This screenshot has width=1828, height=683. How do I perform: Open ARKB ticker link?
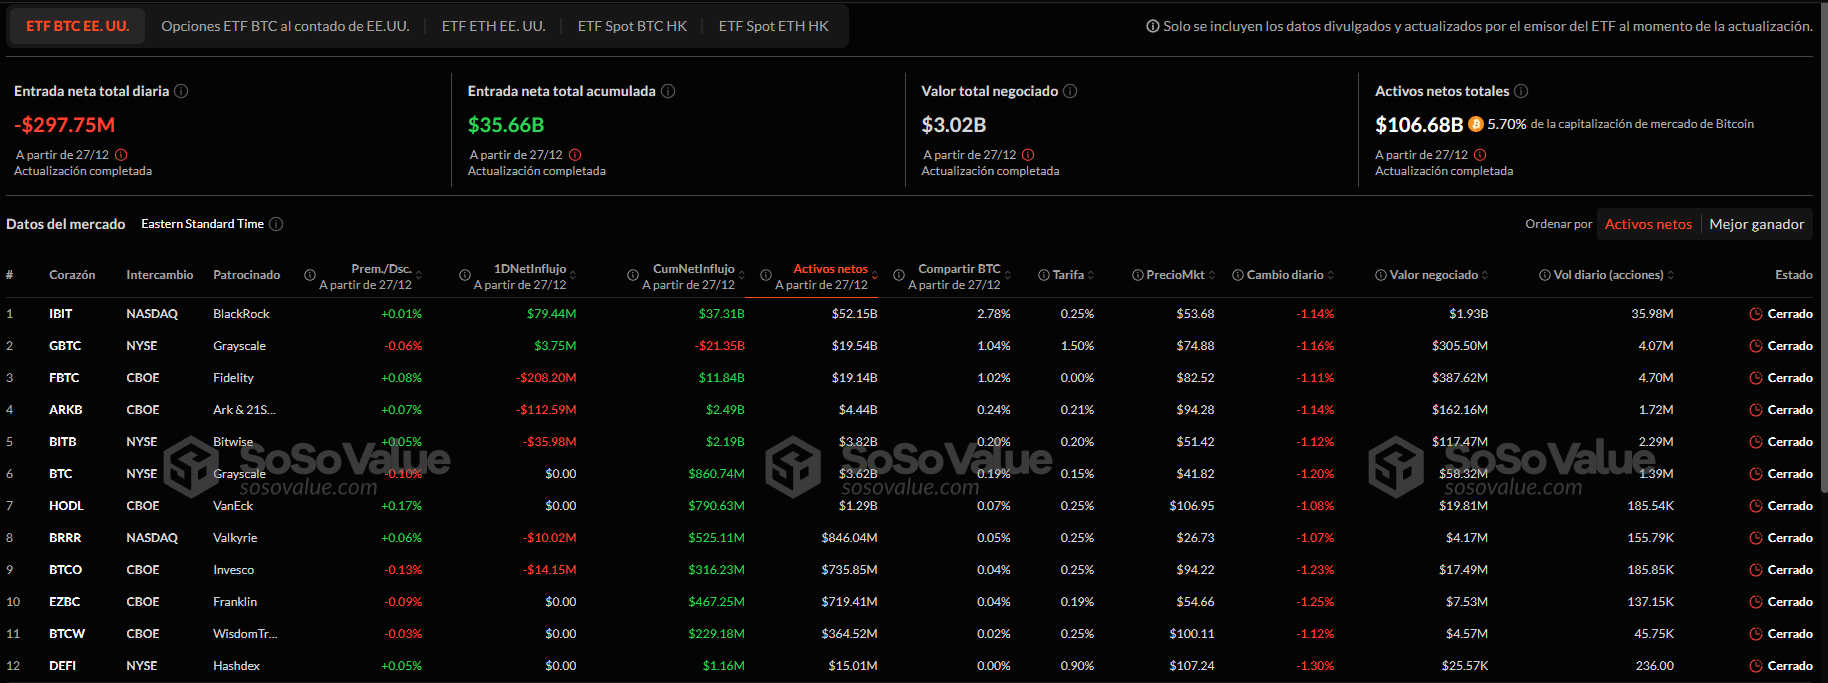tap(66, 410)
